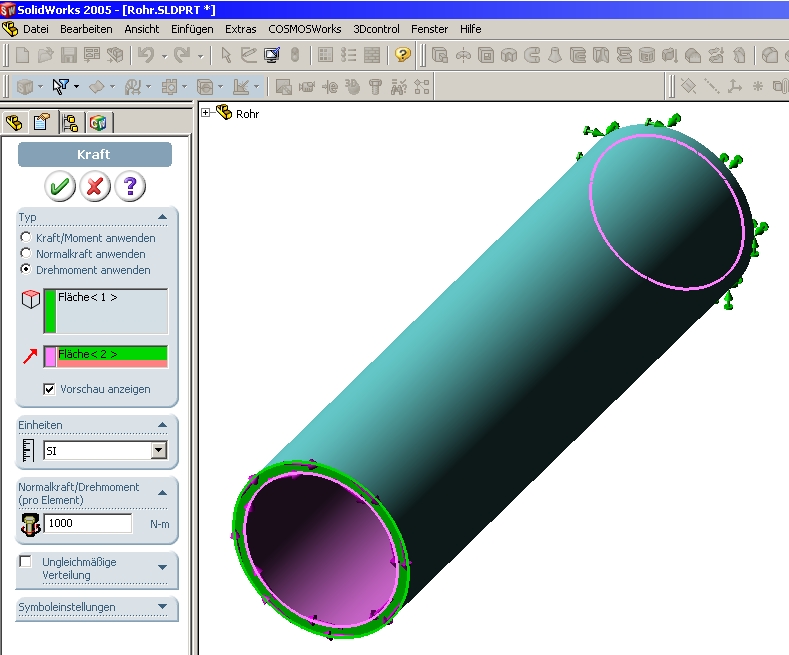Open the Extras menu

[x=241, y=29]
